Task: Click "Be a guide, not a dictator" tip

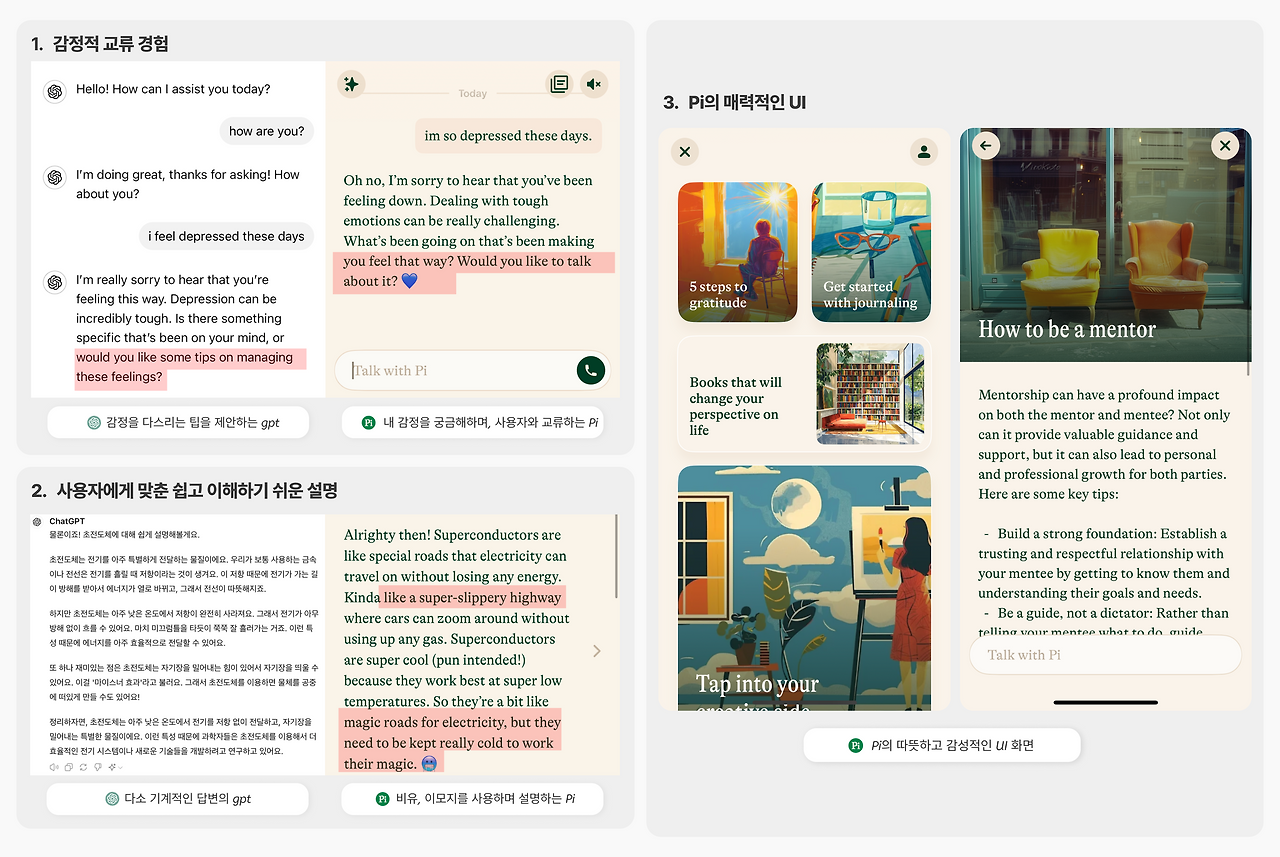Action: (x=1105, y=622)
